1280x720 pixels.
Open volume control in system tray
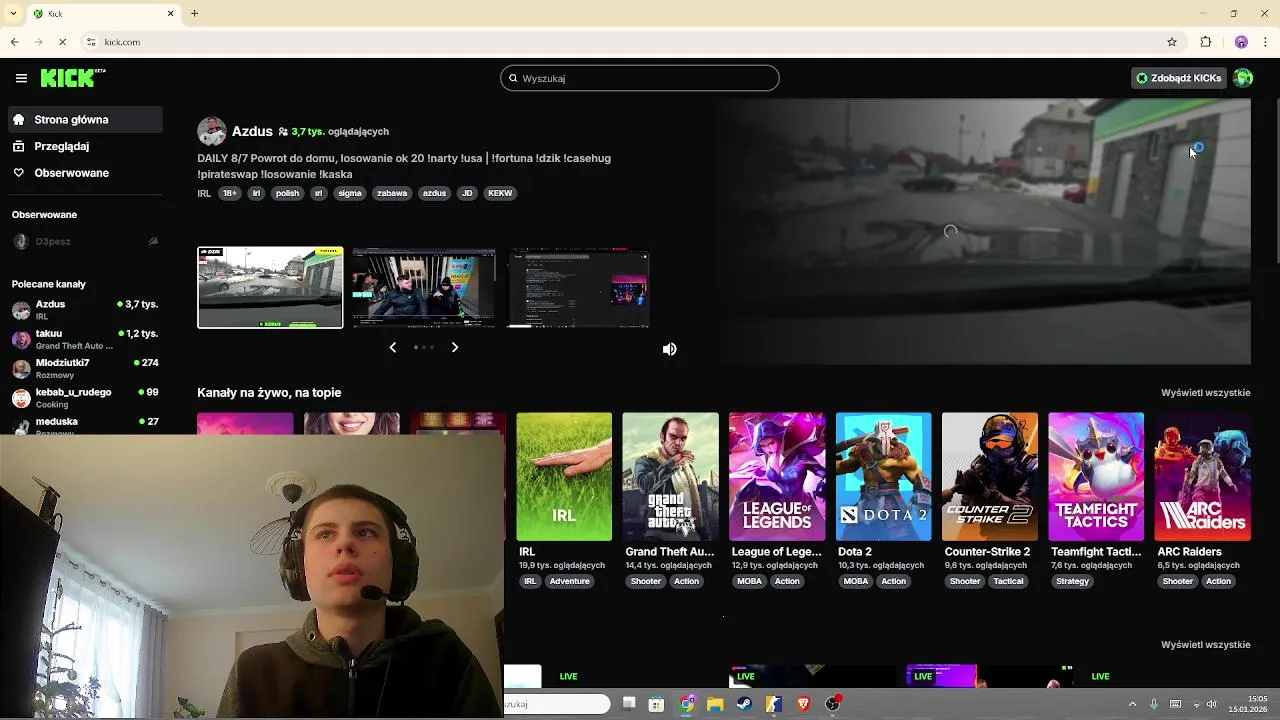(1212, 704)
